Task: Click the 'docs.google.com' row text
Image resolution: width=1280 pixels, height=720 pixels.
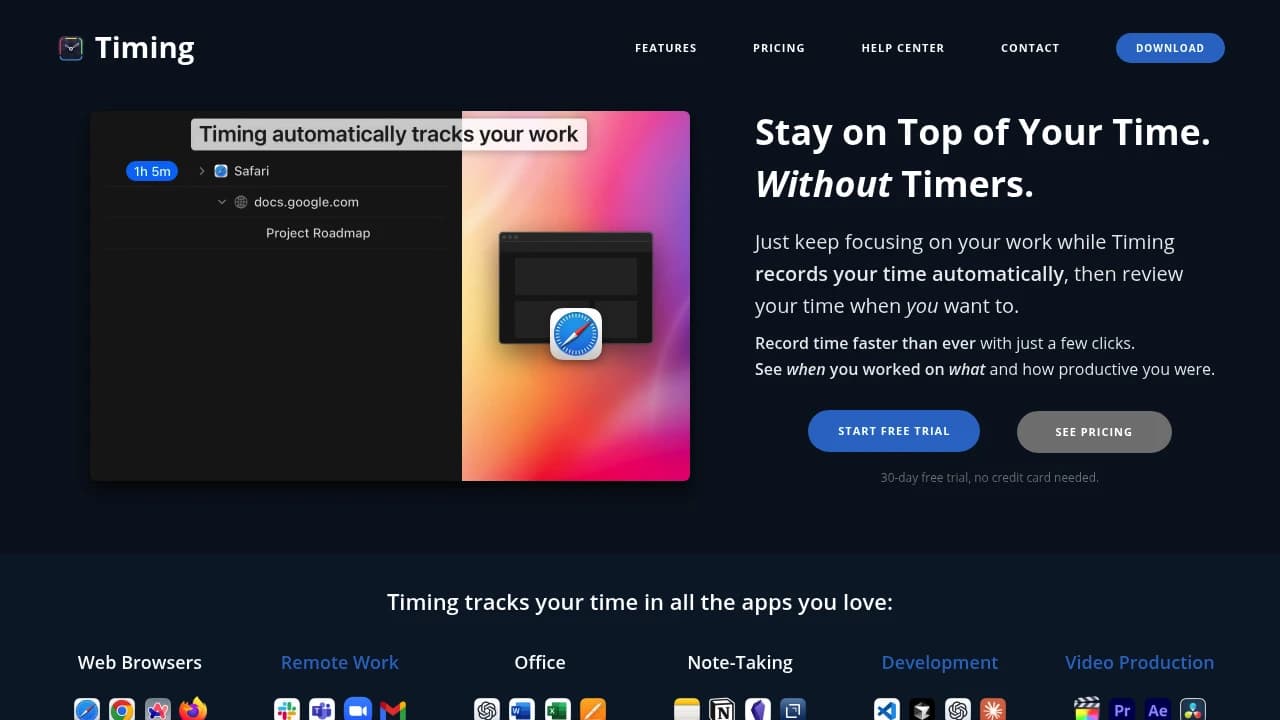Action: pos(306,202)
